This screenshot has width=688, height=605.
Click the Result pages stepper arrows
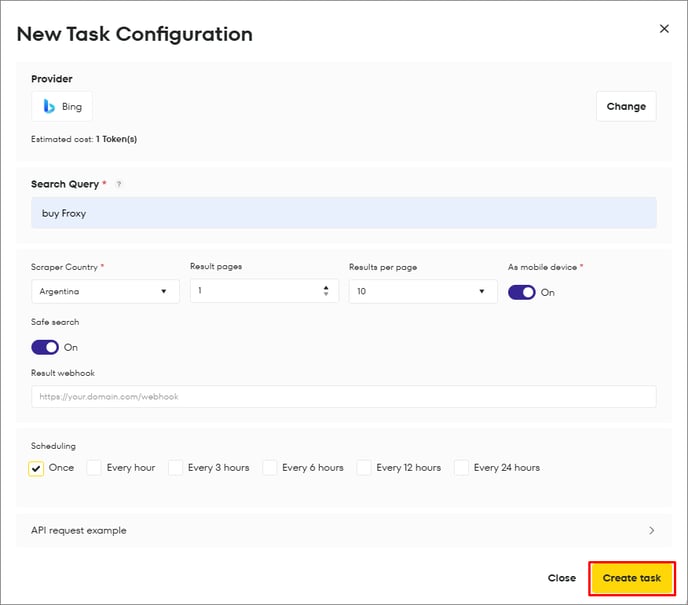(326, 290)
